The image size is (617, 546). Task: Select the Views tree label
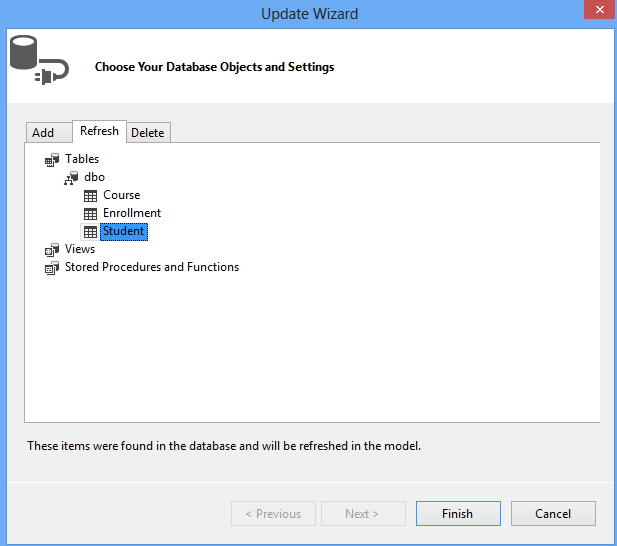(80, 249)
